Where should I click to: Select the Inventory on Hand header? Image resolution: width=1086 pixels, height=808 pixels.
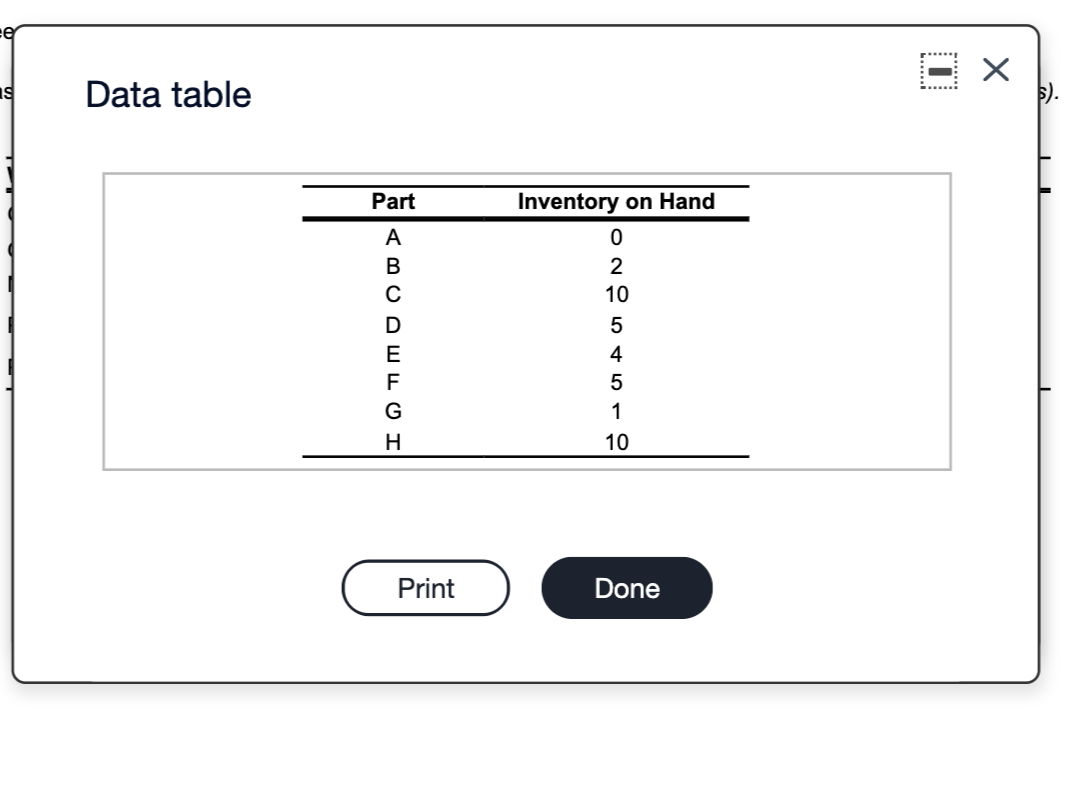[x=616, y=201]
